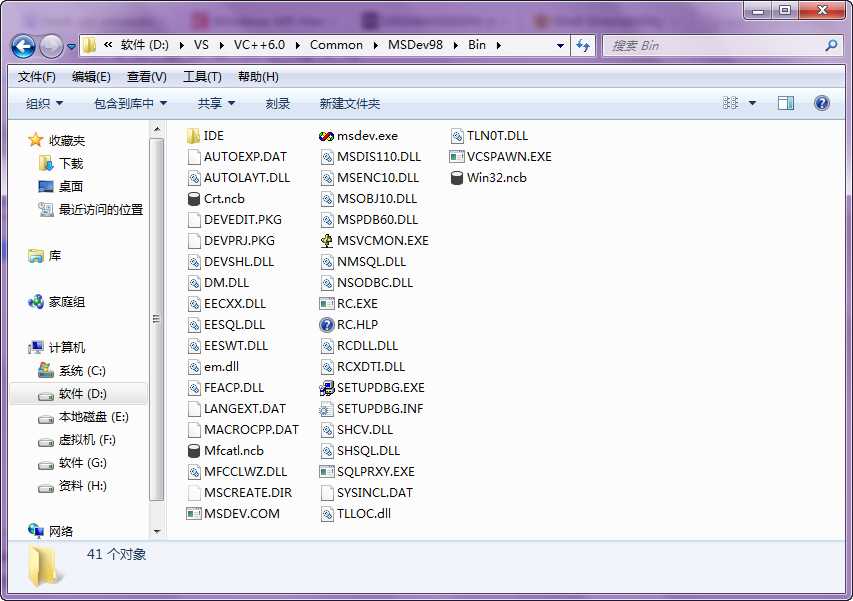This screenshot has height=601, width=853.
Task: Select the SETUPDBG.INF settings file icon
Action: (326, 409)
